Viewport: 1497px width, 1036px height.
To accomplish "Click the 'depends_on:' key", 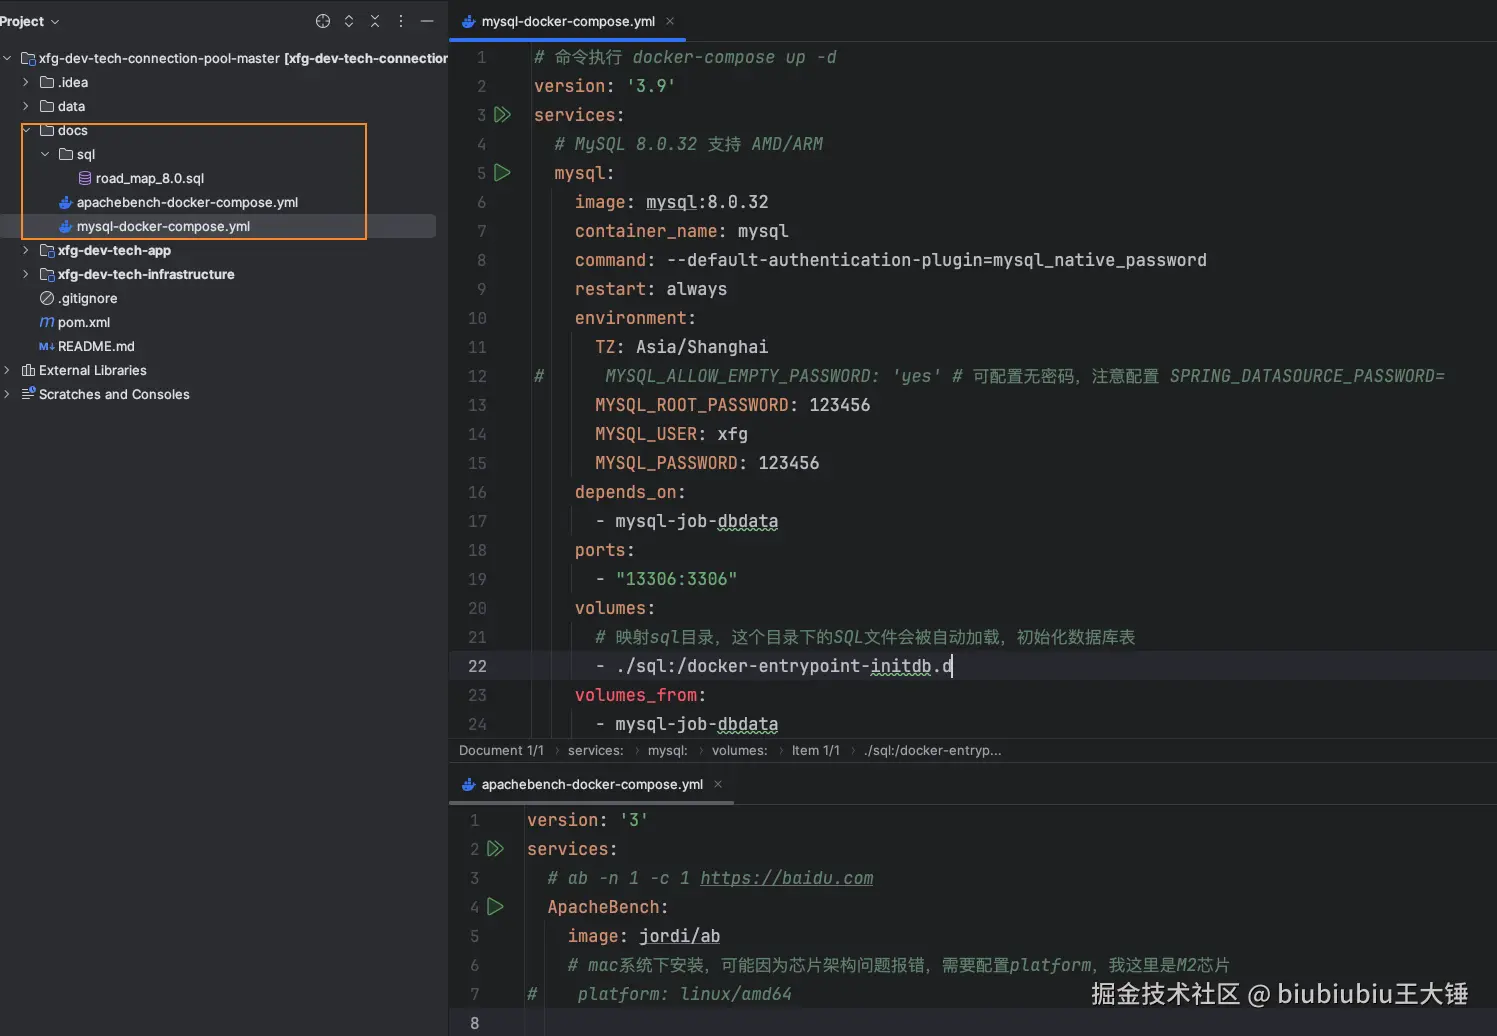I will [630, 492].
